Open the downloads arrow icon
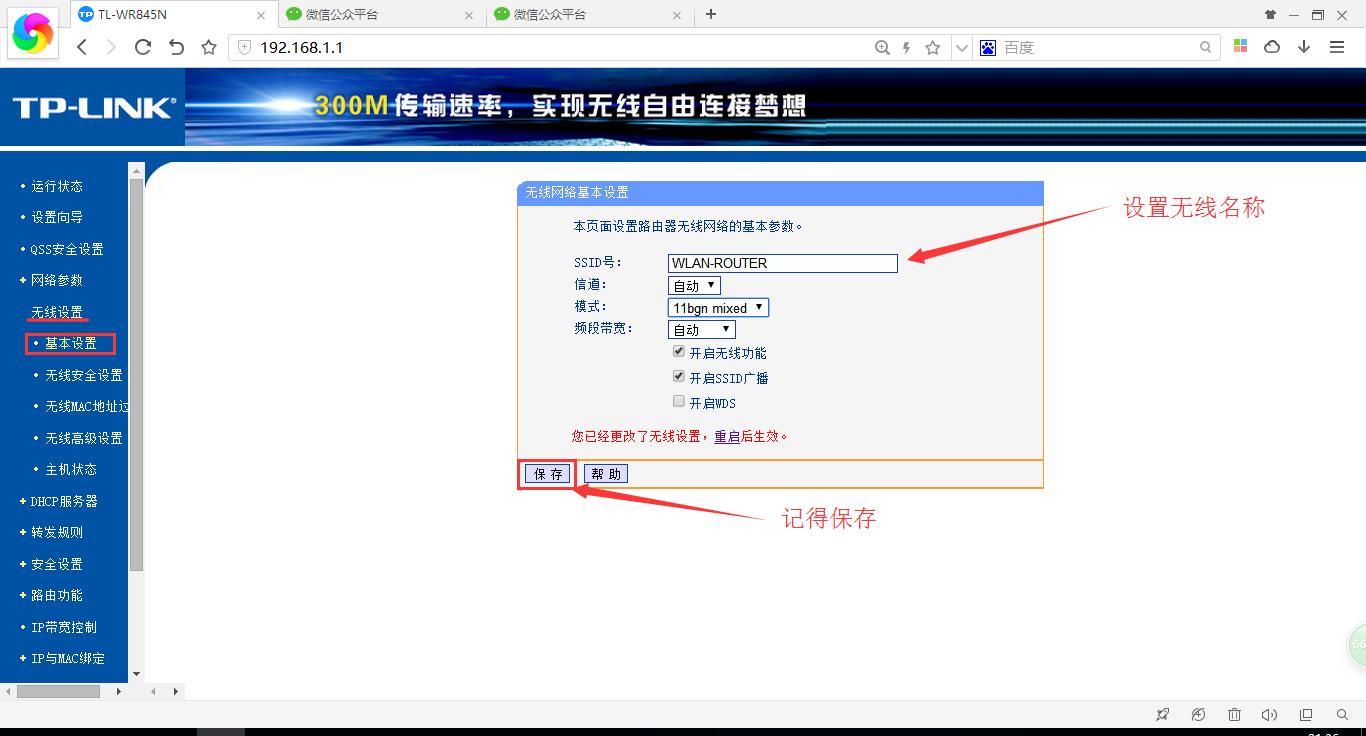1366x736 pixels. click(1304, 47)
